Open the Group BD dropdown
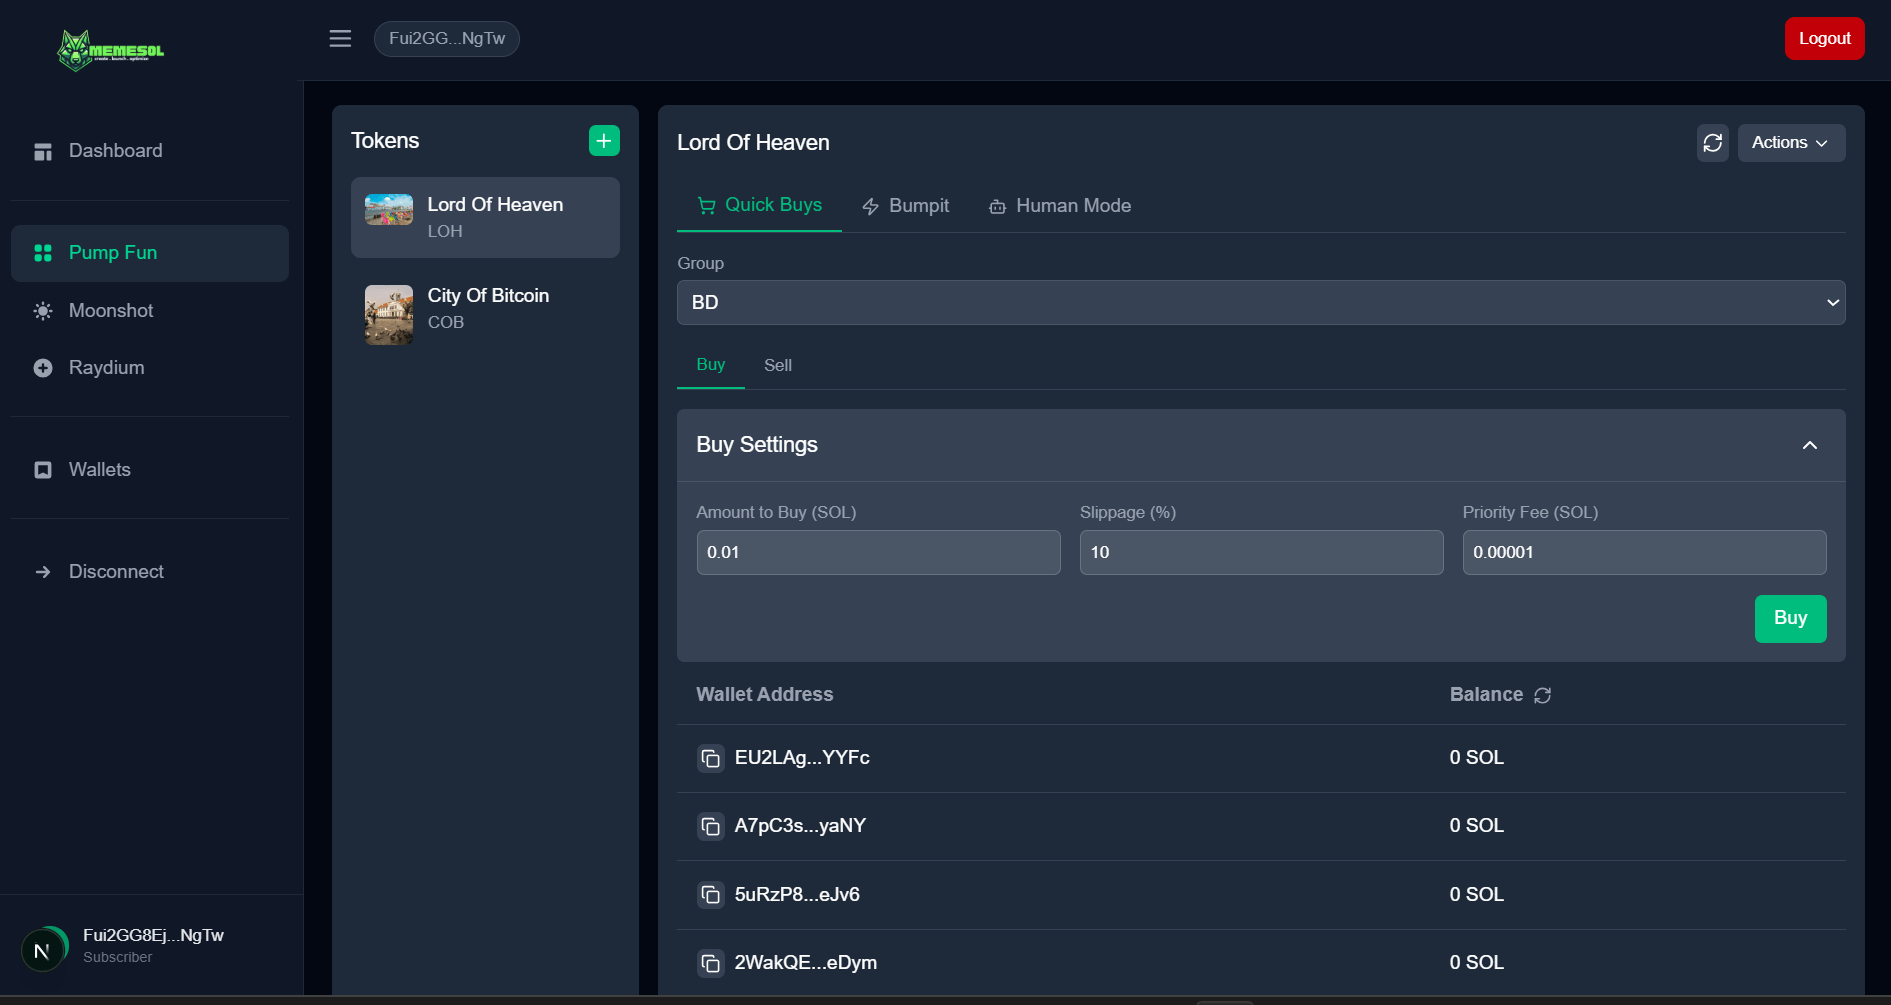This screenshot has width=1891, height=1005. click(x=1261, y=302)
